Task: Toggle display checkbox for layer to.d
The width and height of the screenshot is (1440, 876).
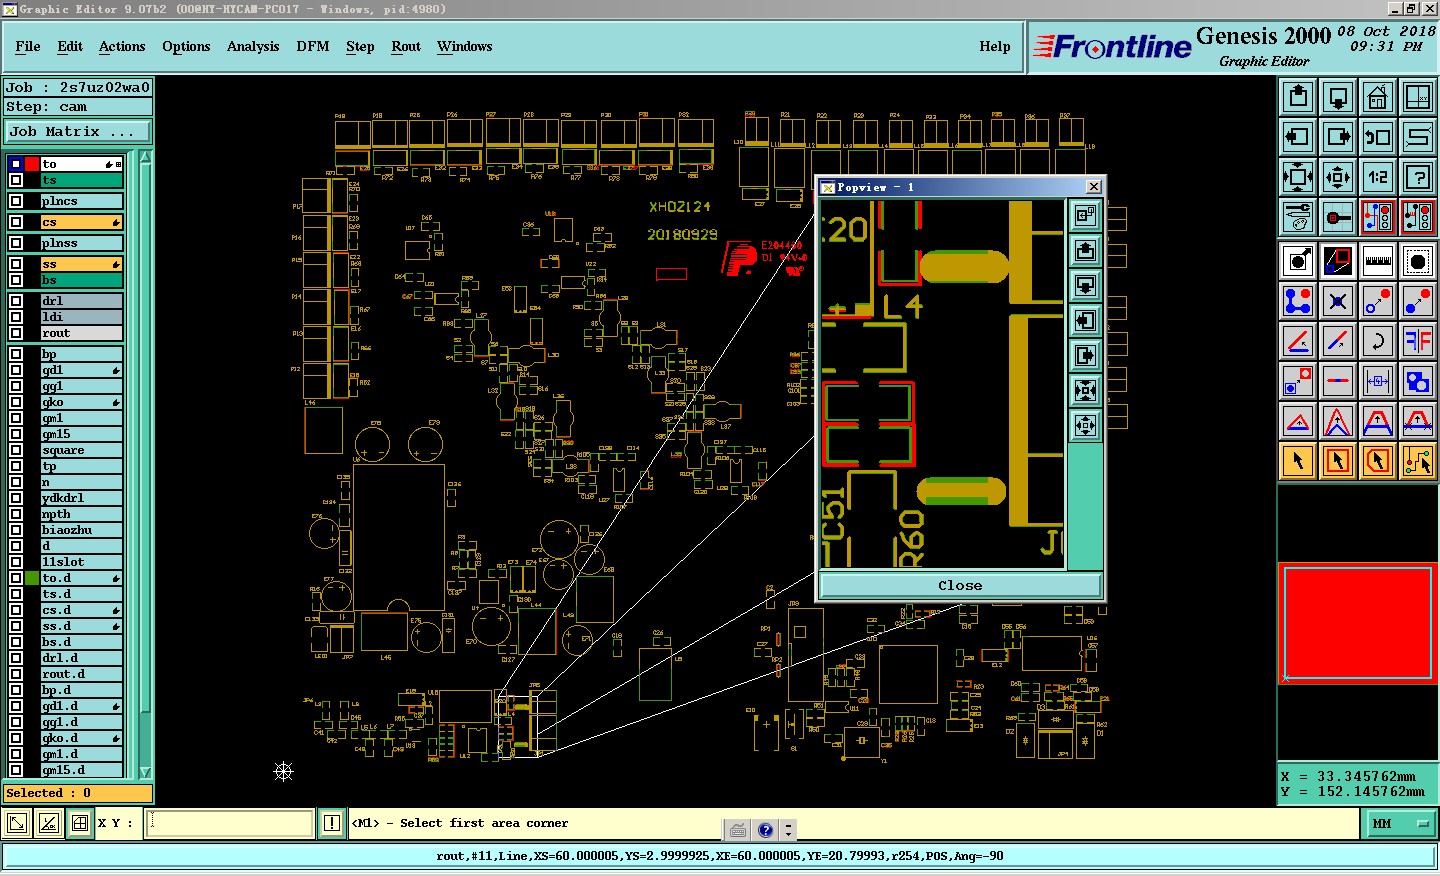Action: (x=16, y=578)
